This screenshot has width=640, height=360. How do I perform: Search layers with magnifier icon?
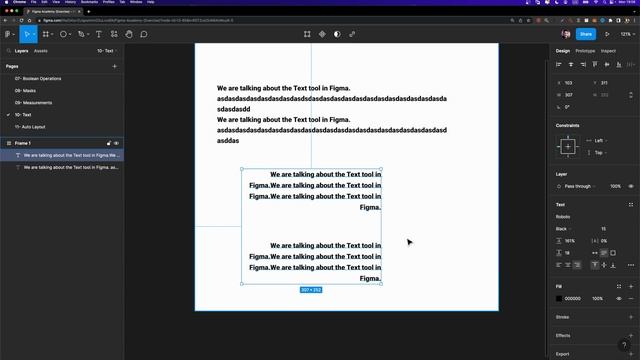click(9, 51)
